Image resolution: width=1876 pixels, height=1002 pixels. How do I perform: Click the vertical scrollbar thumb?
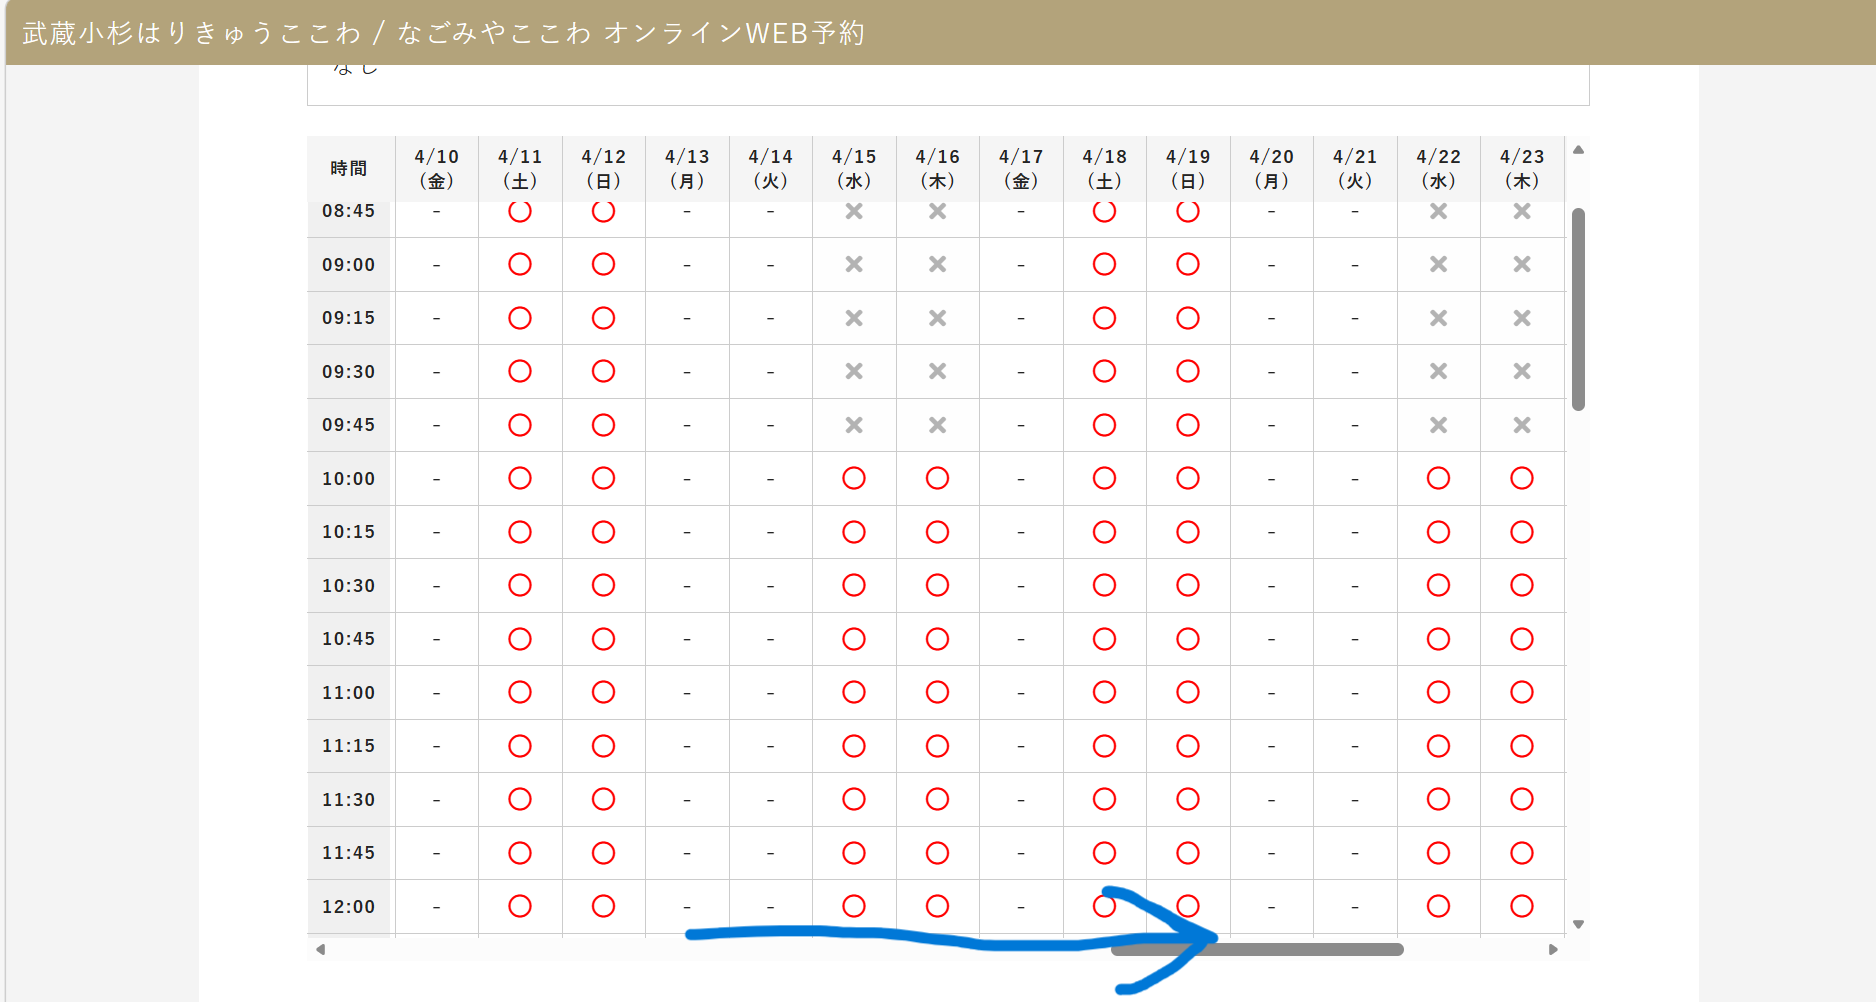pos(1578,308)
